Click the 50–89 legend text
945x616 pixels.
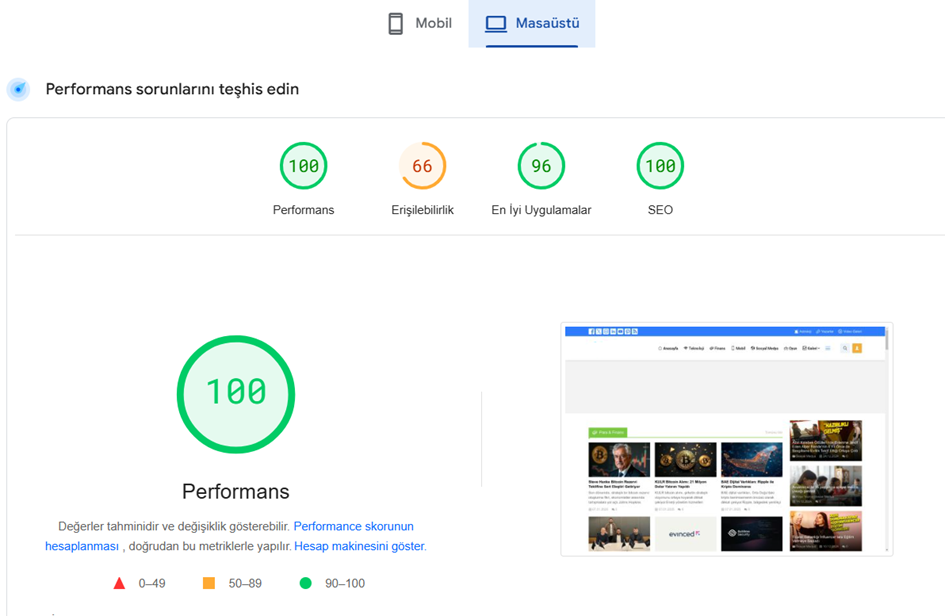[245, 583]
